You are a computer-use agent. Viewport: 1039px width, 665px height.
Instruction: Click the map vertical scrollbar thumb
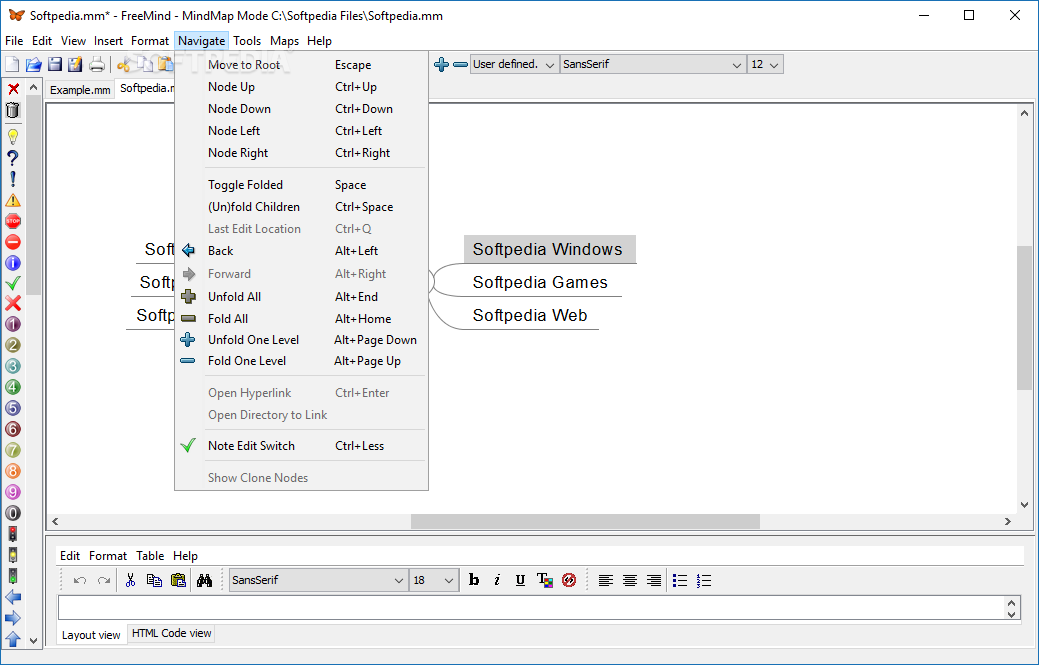(x=1024, y=317)
